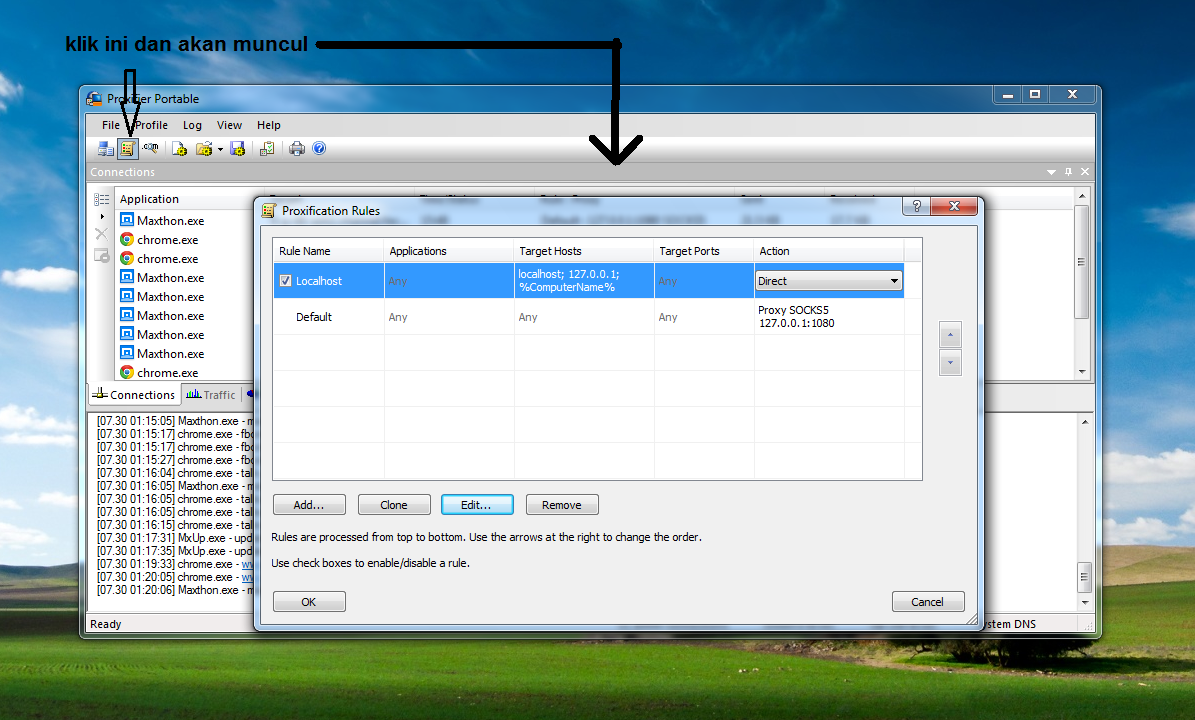The height and width of the screenshot is (720, 1195).
Task: Open the Proxy Servers settings icon
Action: (105, 148)
